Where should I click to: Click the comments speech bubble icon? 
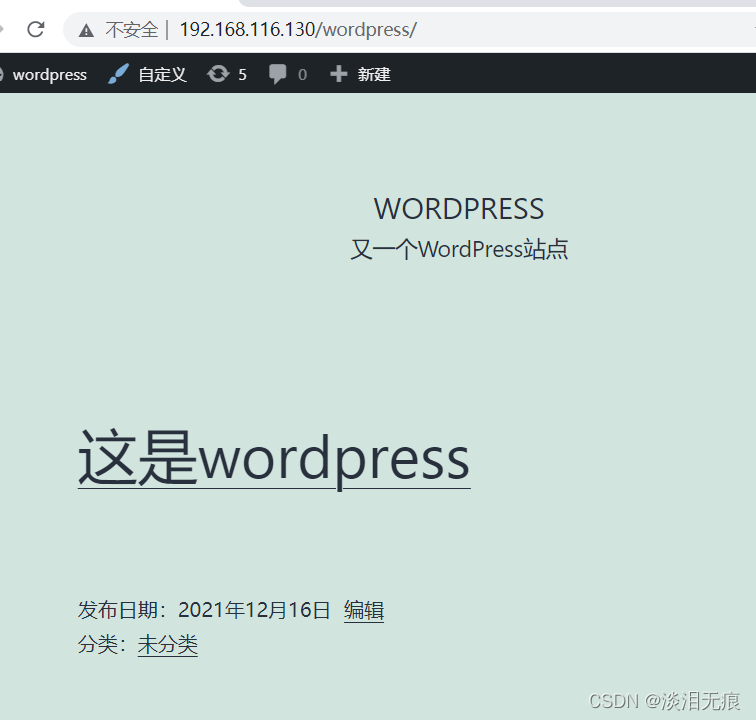click(277, 74)
